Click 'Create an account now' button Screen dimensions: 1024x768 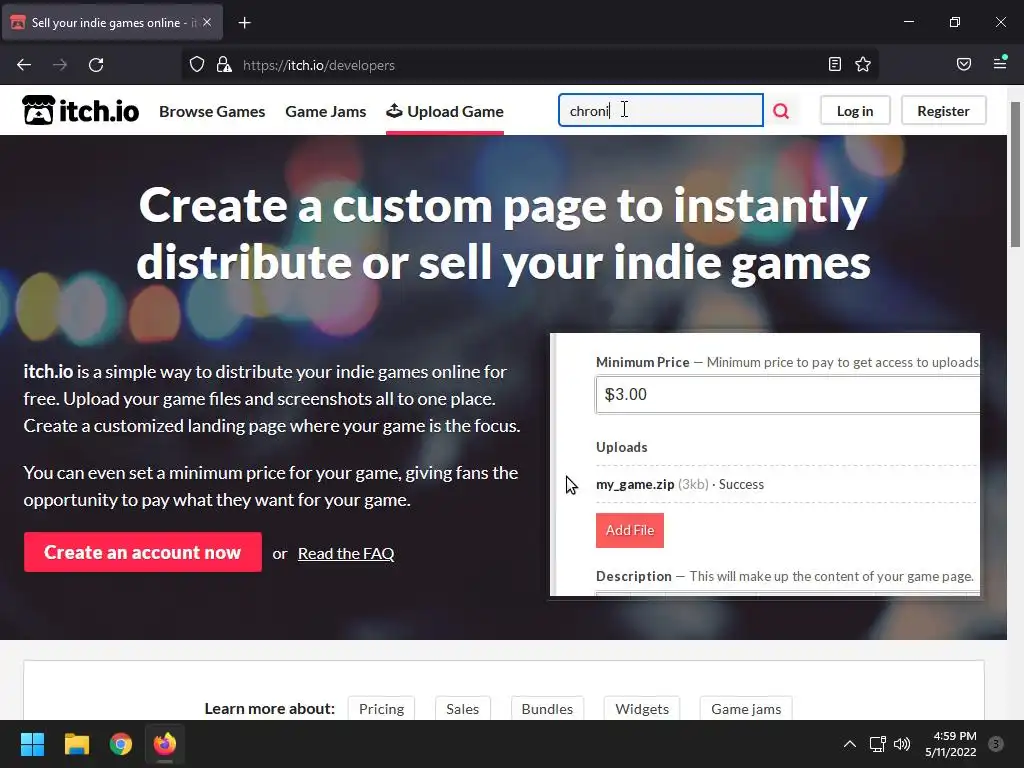(x=142, y=552)
